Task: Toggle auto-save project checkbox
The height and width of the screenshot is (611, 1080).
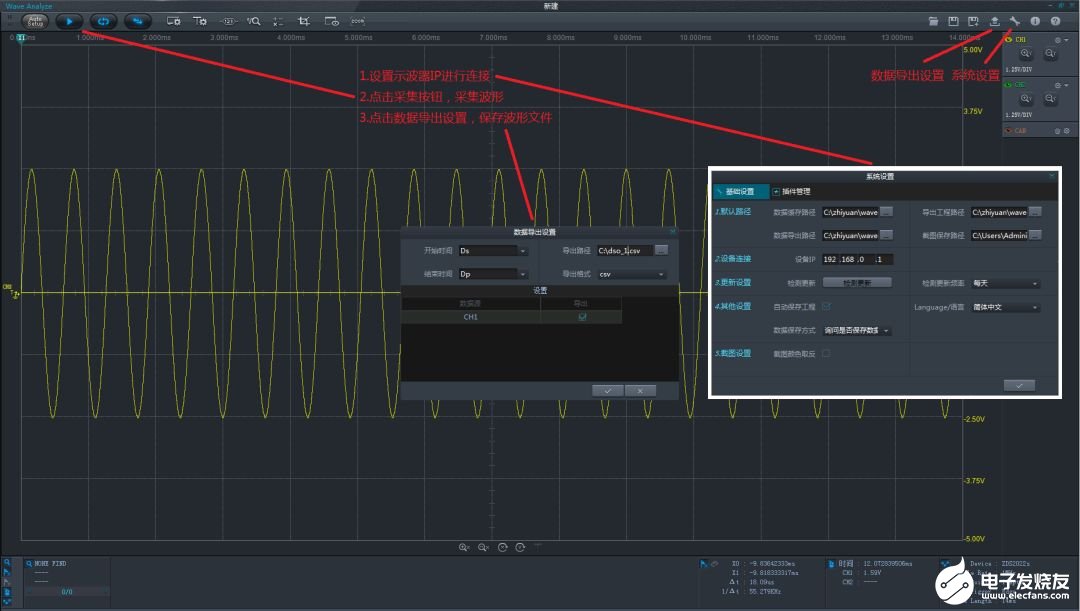Action: pyautogui.click(x=827, y=307)
